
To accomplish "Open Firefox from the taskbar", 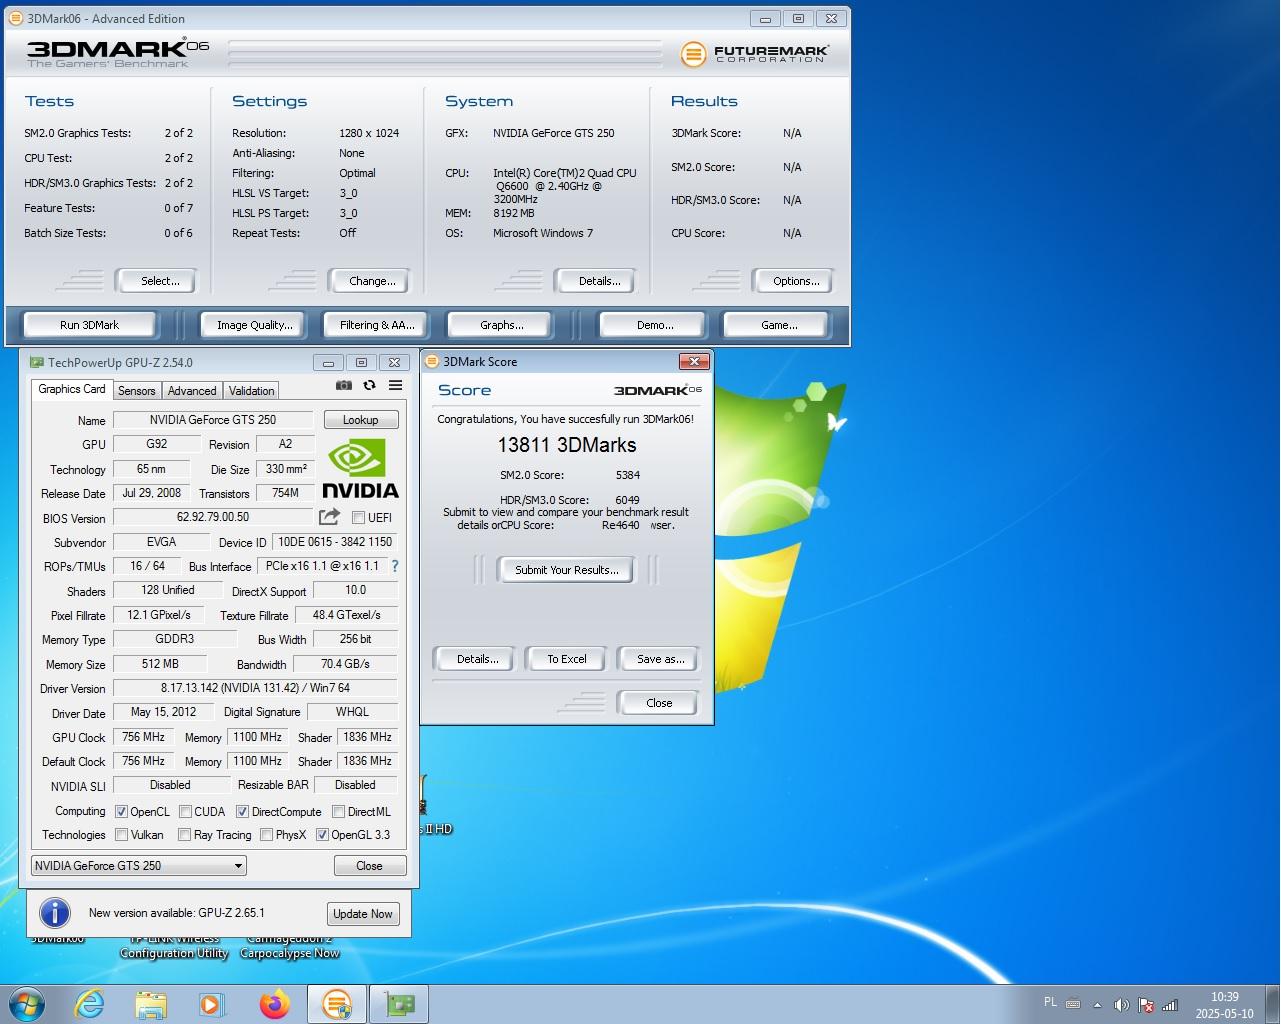I will point(274,1004).
